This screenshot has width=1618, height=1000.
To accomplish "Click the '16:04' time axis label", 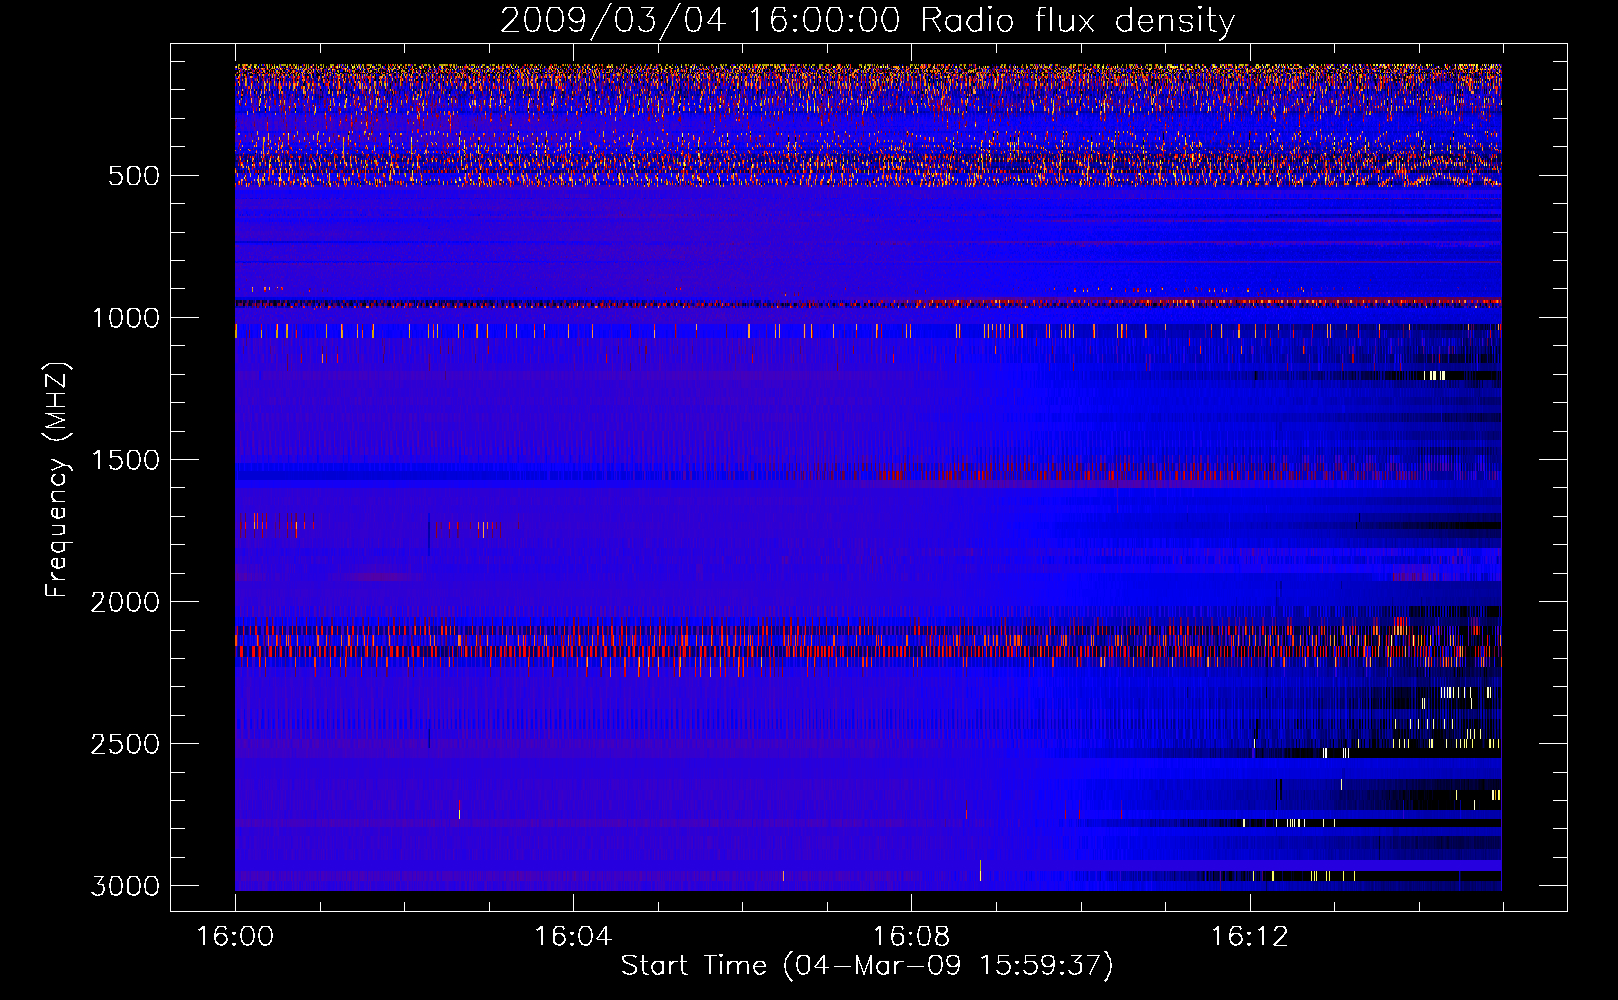I will point(573,936).
